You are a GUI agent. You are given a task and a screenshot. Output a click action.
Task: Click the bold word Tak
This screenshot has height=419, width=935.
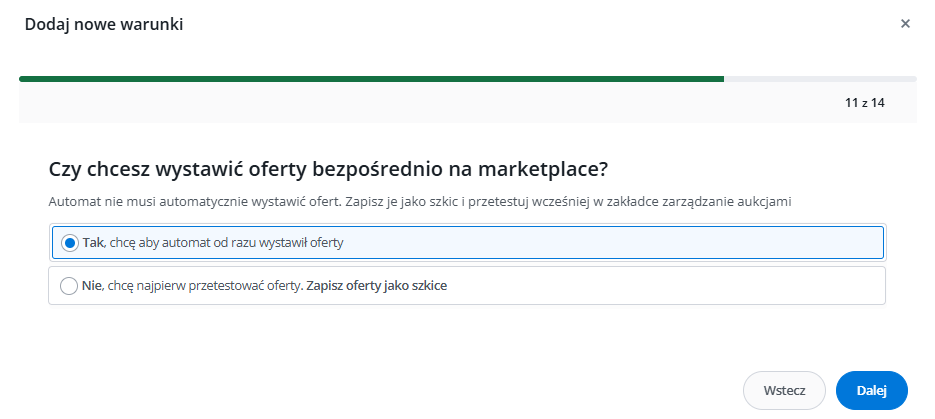93,243
